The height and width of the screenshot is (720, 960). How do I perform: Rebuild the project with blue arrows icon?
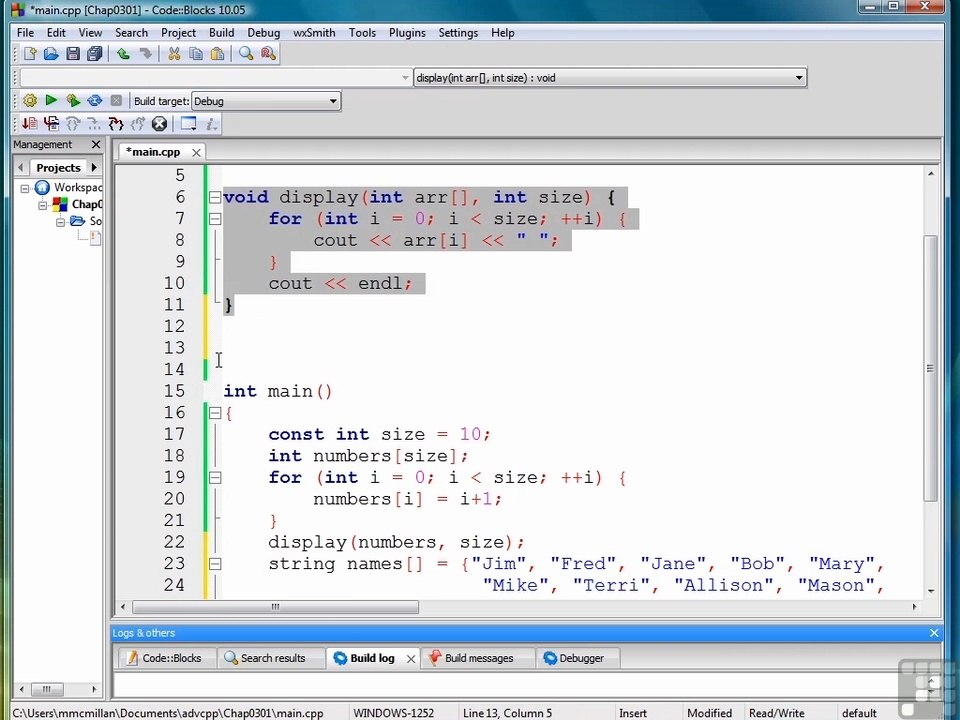[94, 100]
